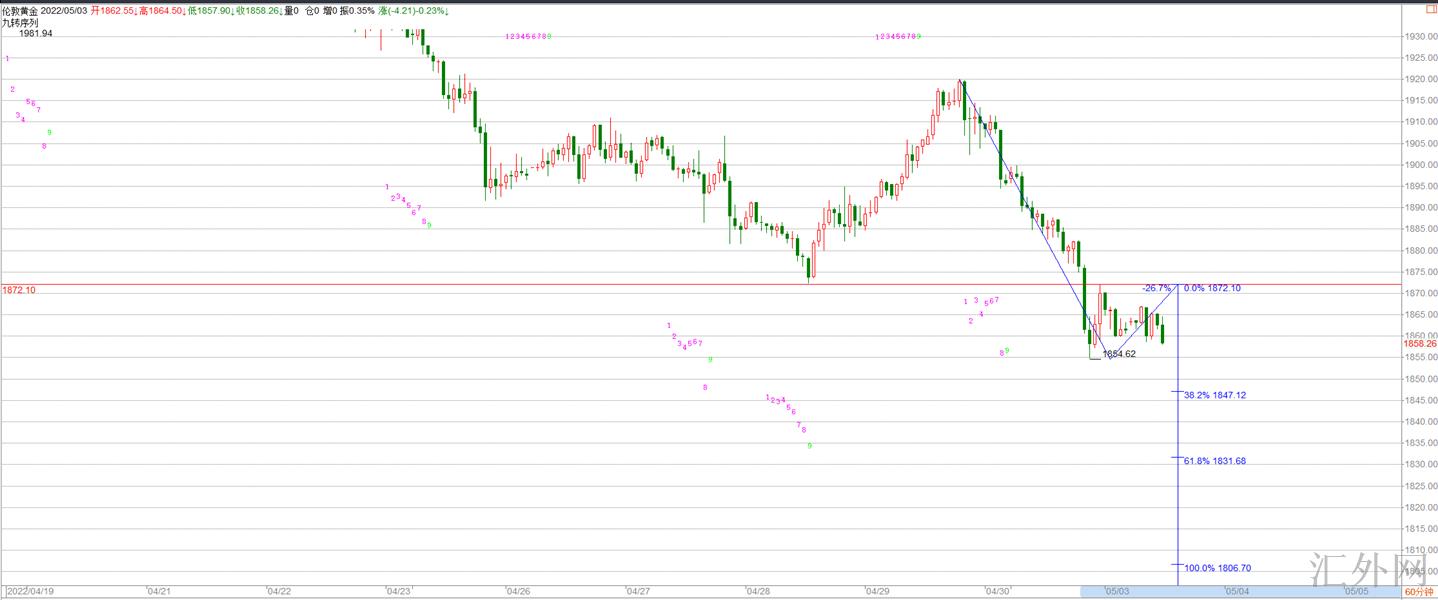Click the 05/05 date on time axis
Image resolution: width=1438 pixels, height=600 pixels.
point(1356,592)
